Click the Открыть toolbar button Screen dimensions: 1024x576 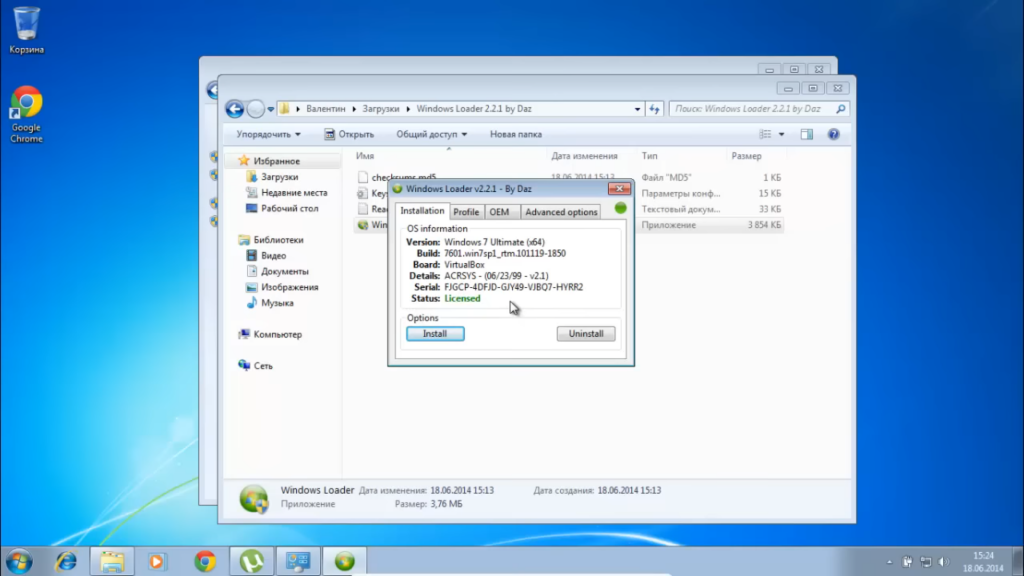tap(349, 135)
